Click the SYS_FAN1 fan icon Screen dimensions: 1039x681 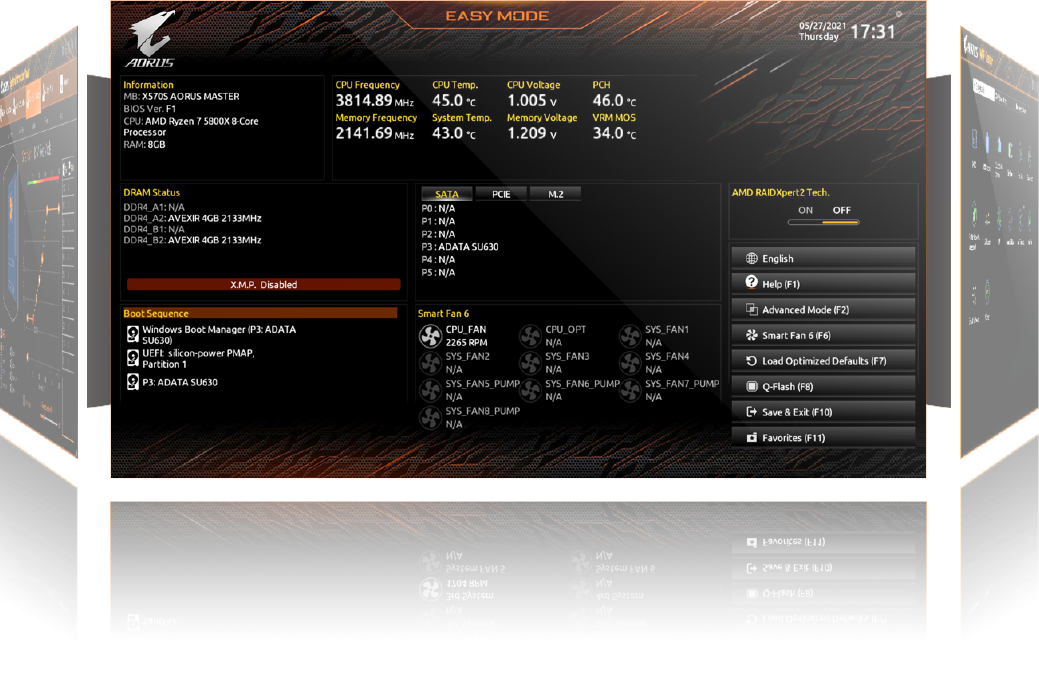pos(630,337)
